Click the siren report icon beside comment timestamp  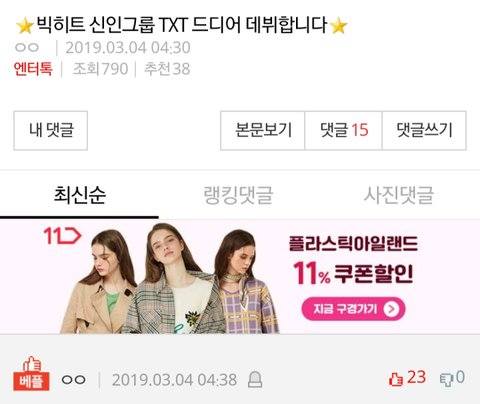255,380
